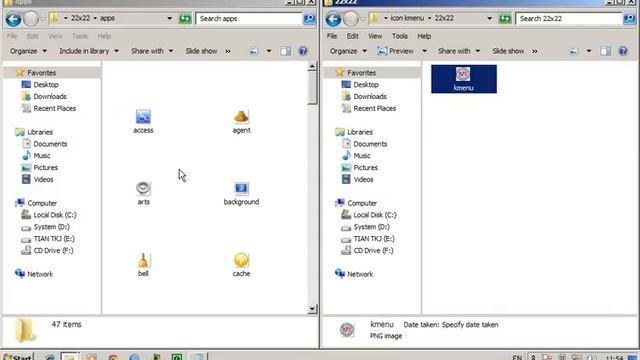Open help in the apps window

[x=303, y=51]
